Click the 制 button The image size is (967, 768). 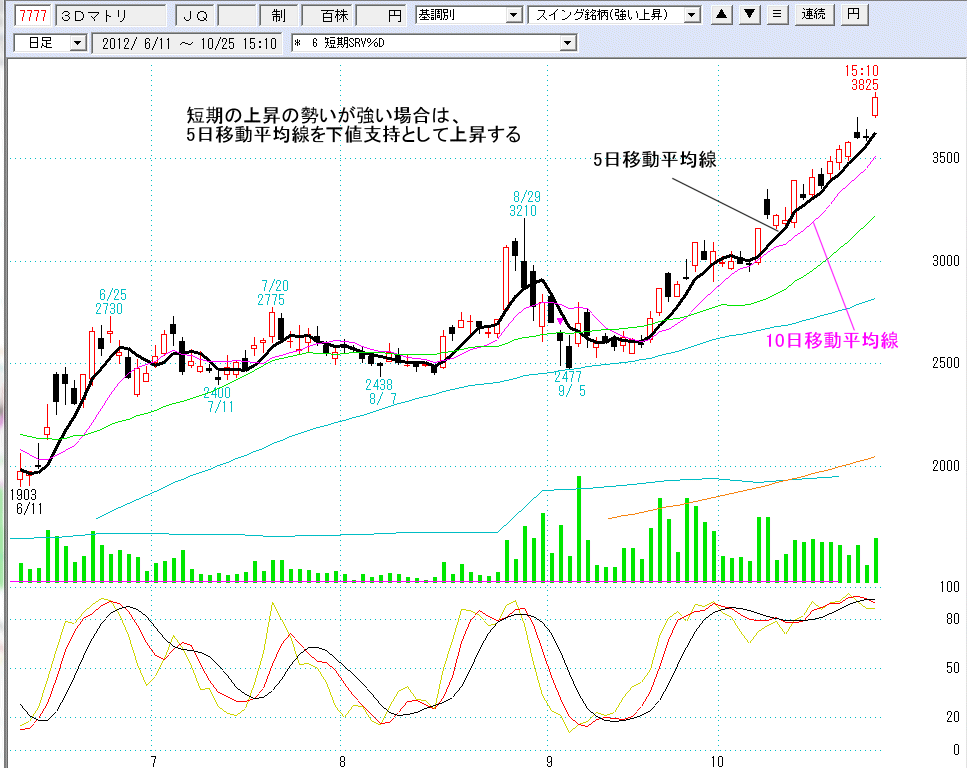click(x=278, y=15)
